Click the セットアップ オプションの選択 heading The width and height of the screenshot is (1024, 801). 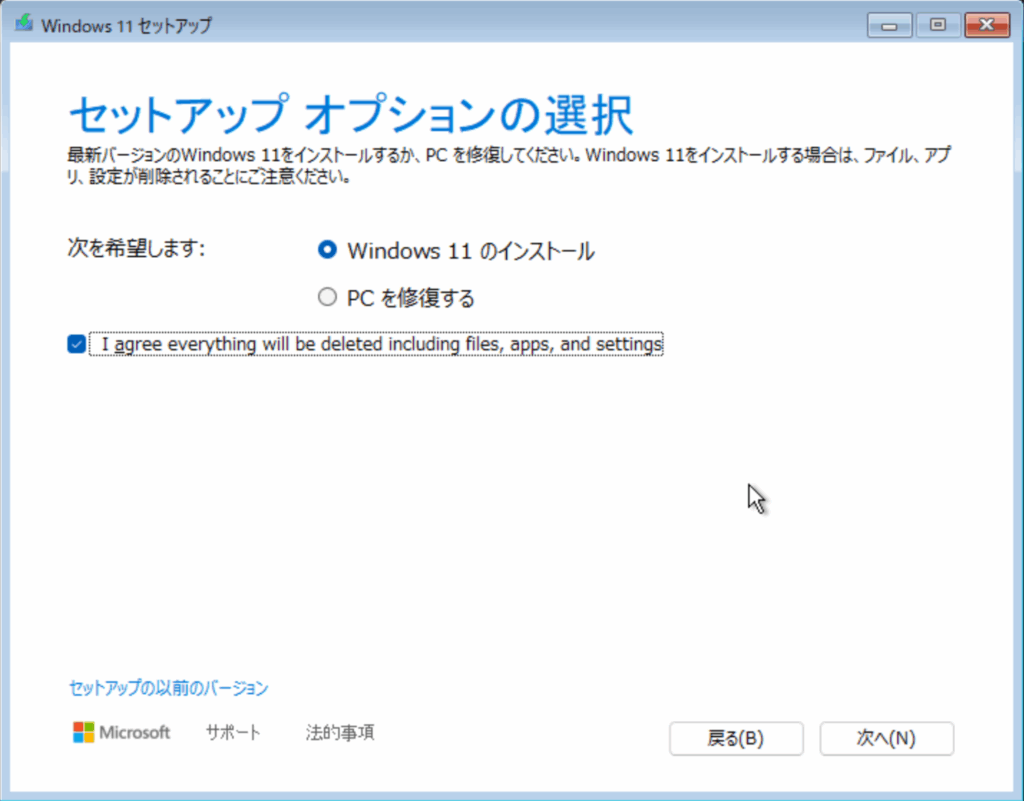[350, 116]
